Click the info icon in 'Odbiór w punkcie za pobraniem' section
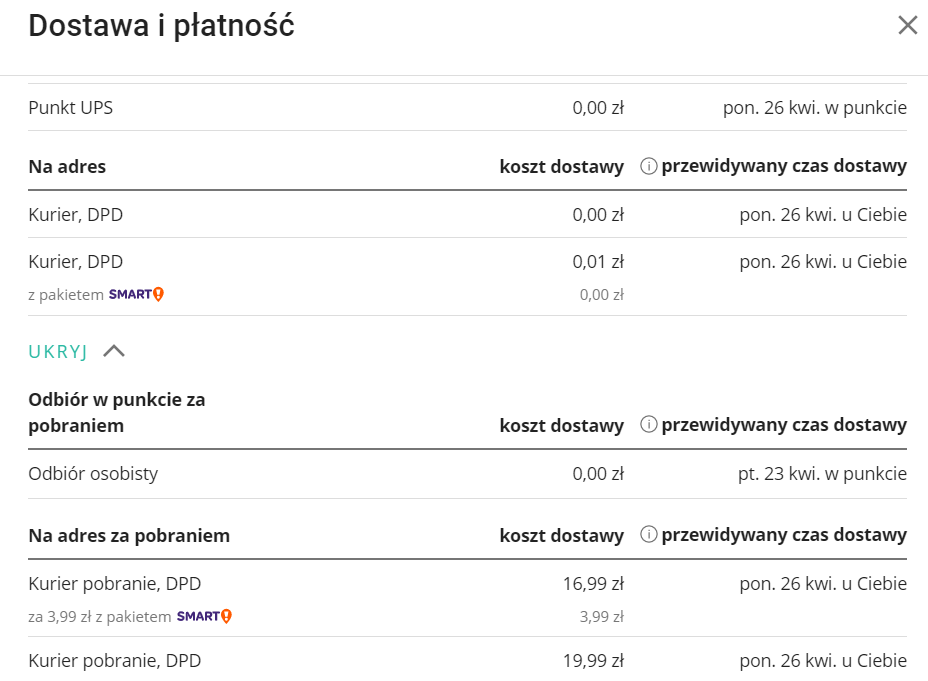This screenshot has height=681, width=928. tap(650, 424)
